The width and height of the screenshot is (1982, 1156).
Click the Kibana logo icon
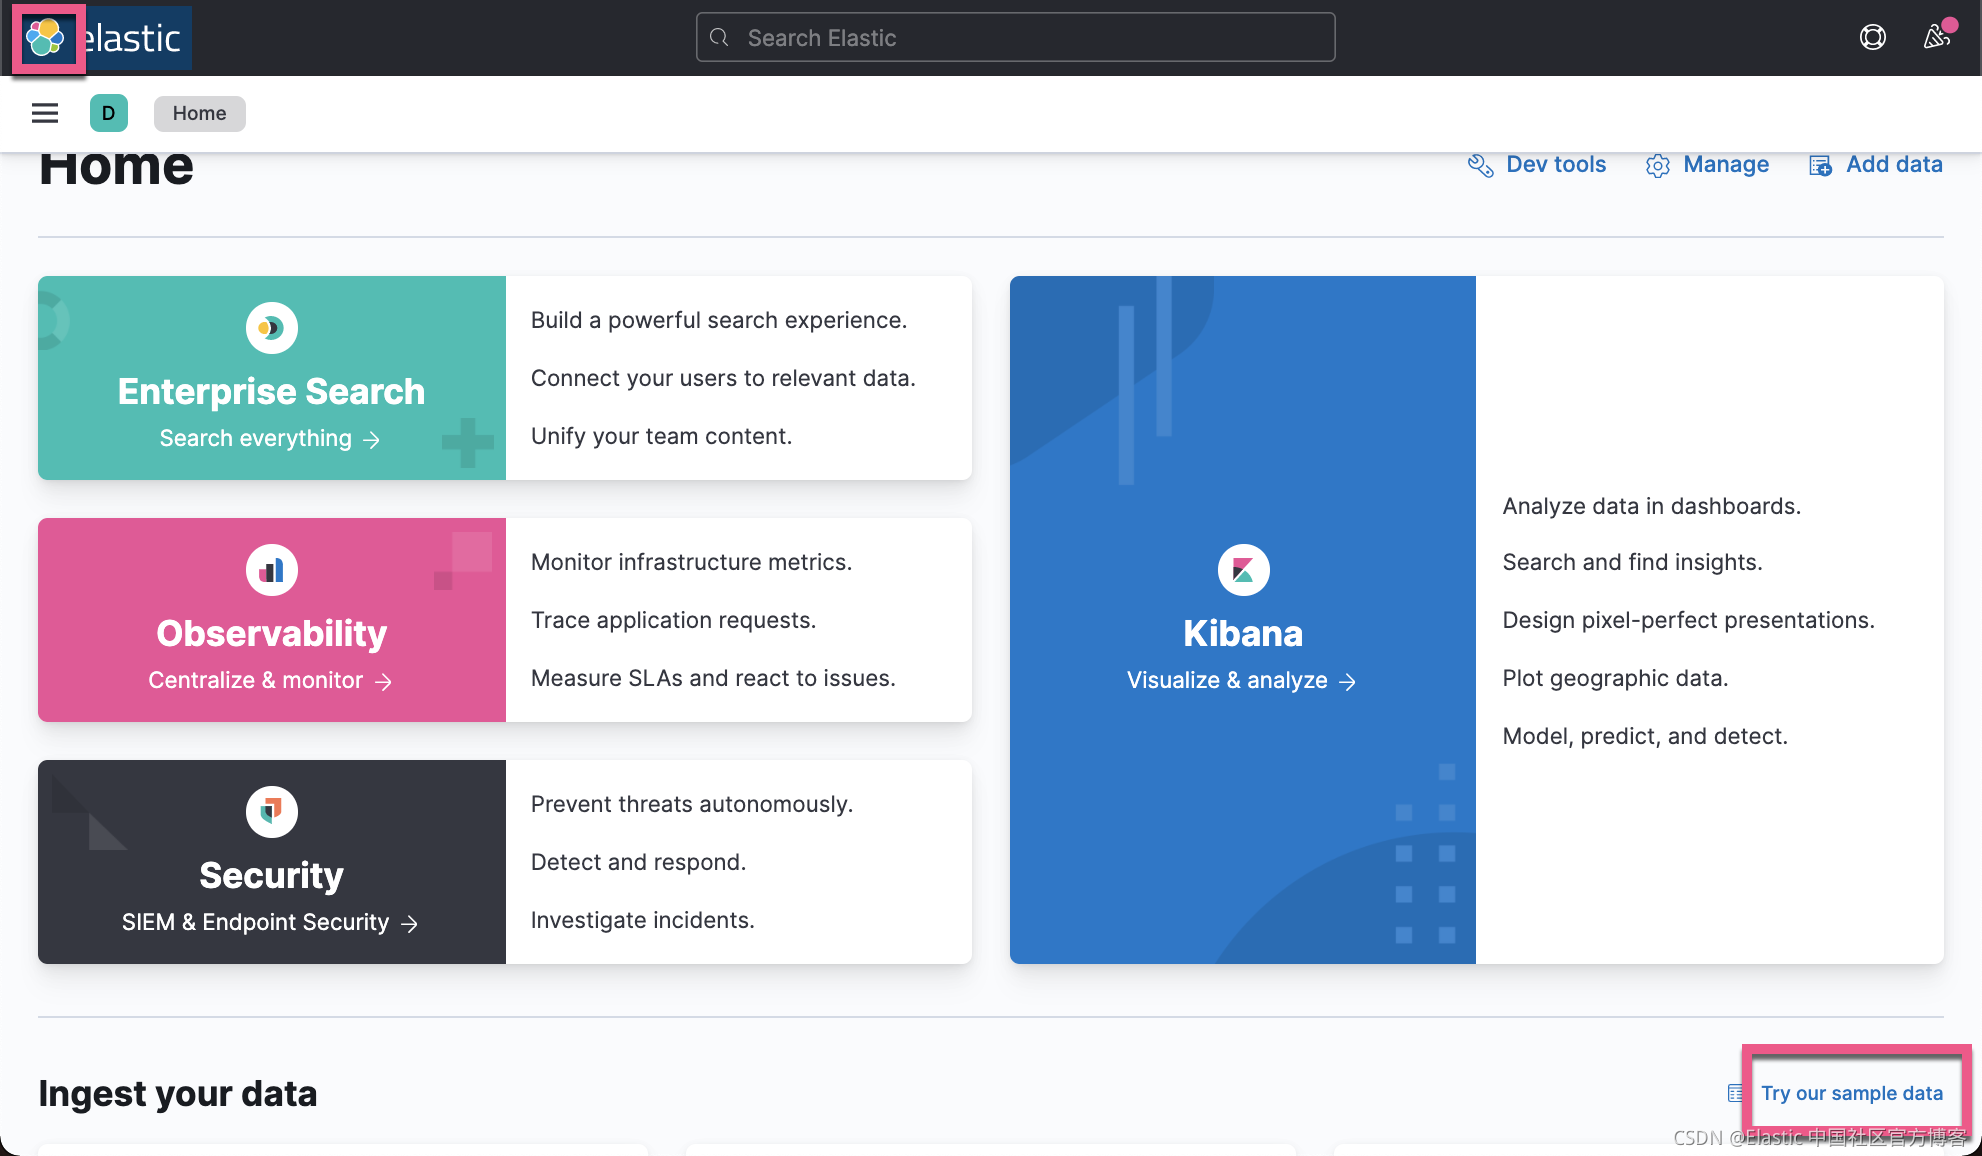(x=1242, y=569)
